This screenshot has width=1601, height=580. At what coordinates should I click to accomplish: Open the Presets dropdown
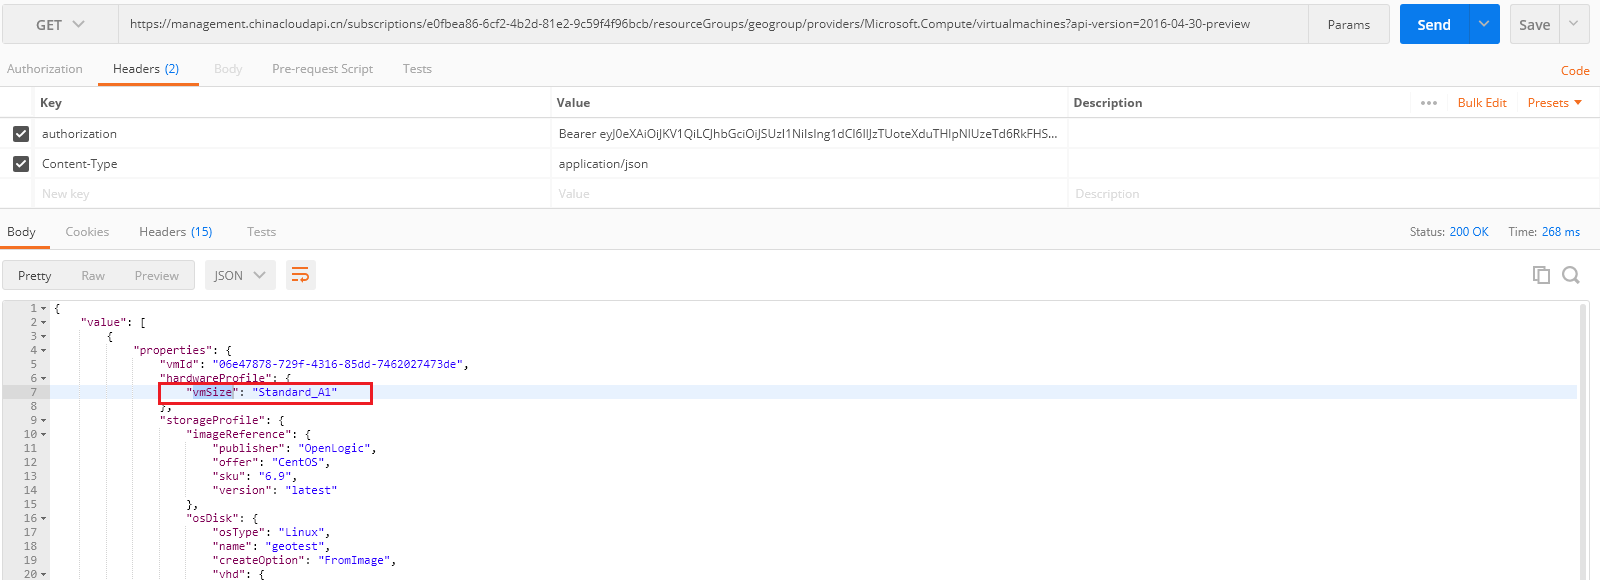pos(1554,103)
